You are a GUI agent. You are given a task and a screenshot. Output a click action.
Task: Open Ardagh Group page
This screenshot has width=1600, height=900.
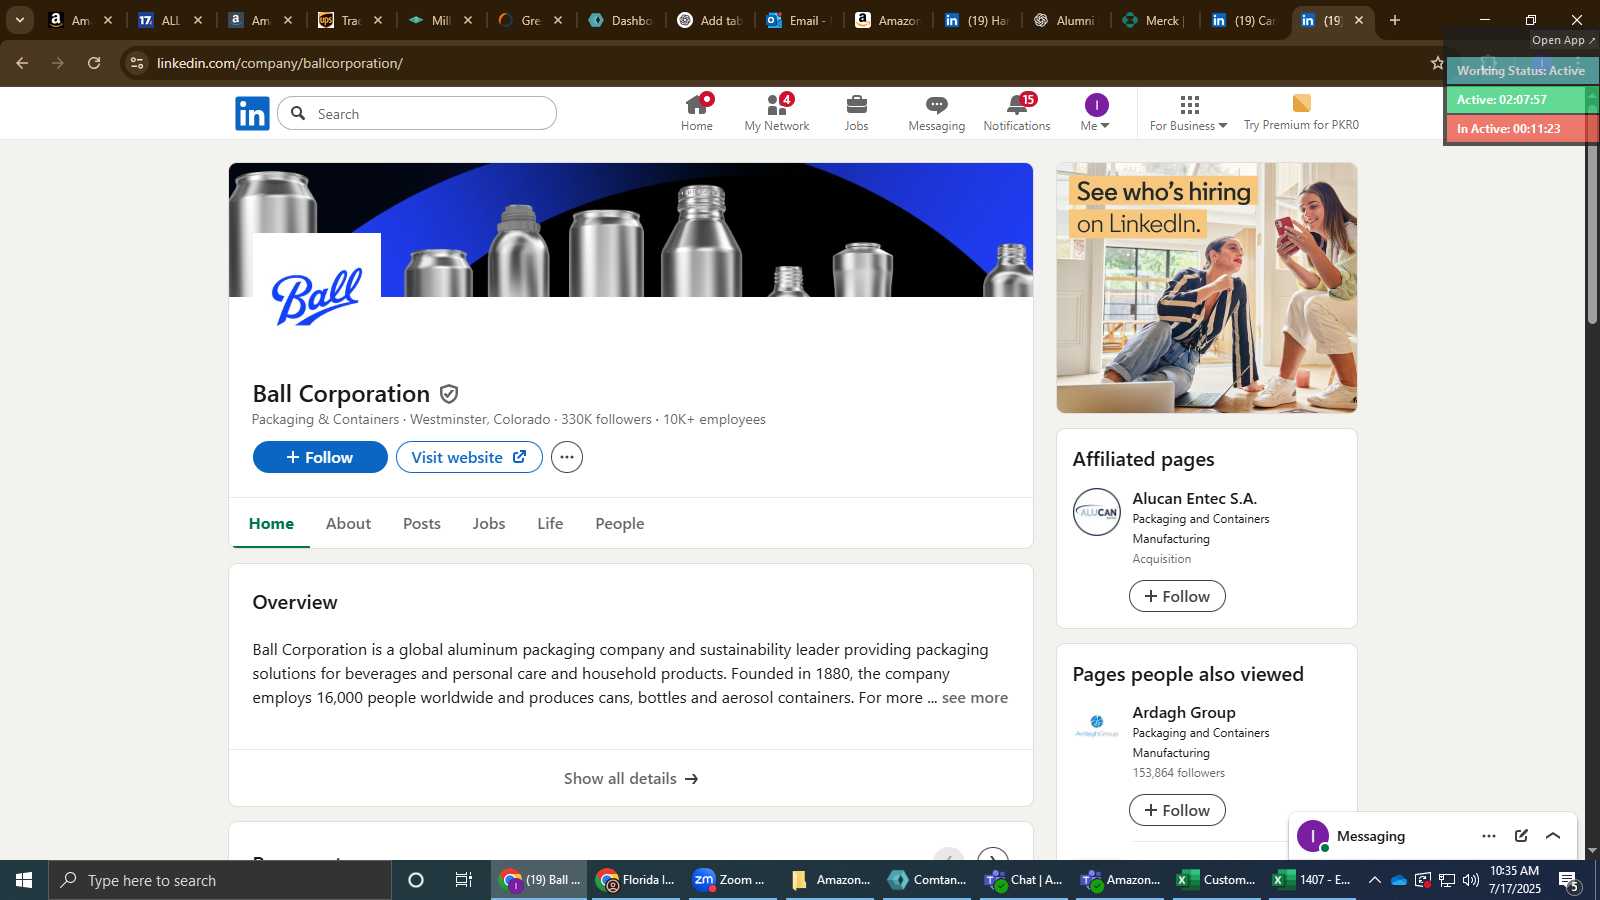tap(1184, 712)
